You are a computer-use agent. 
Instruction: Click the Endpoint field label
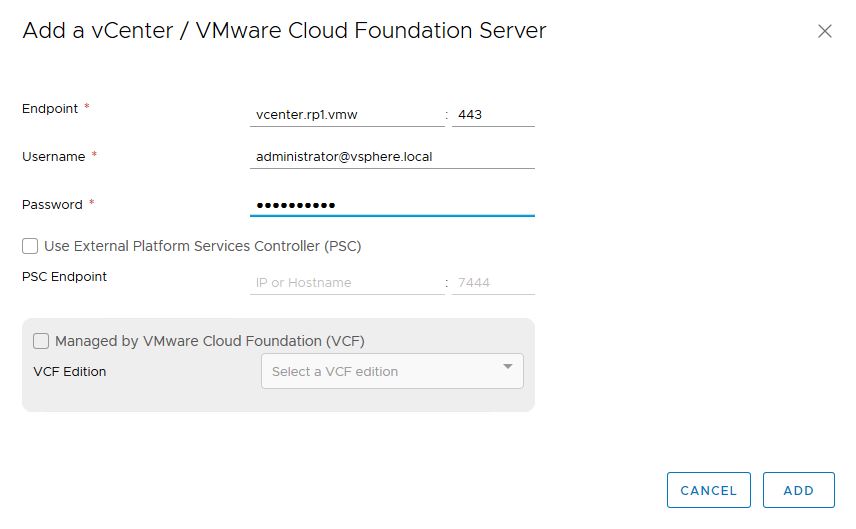point(50,108)
